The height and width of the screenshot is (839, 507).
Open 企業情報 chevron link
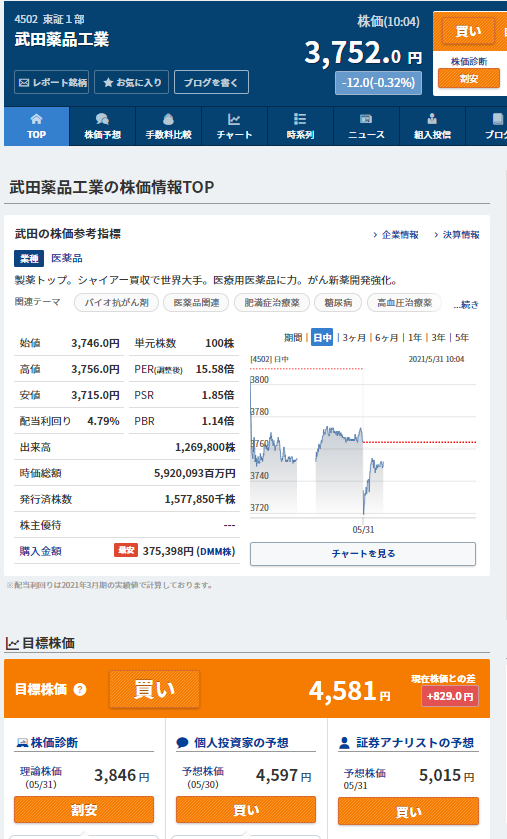click(396, 234)
